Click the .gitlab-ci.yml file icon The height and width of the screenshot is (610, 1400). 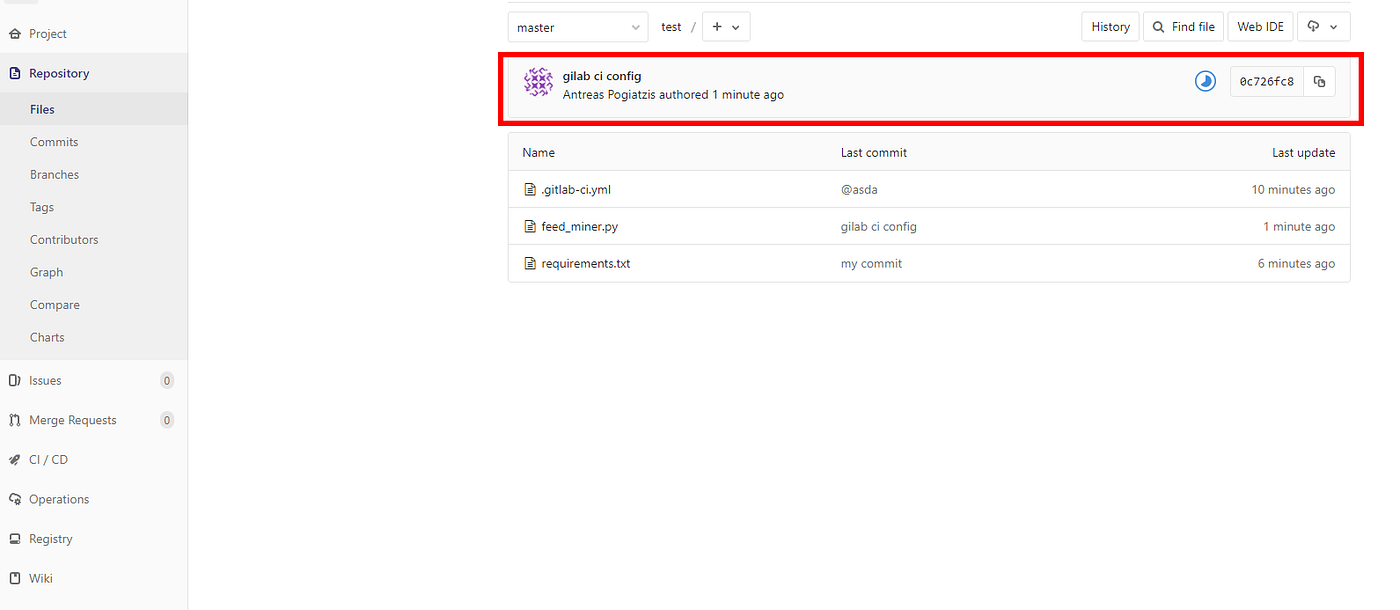click(x=531, y=189)
